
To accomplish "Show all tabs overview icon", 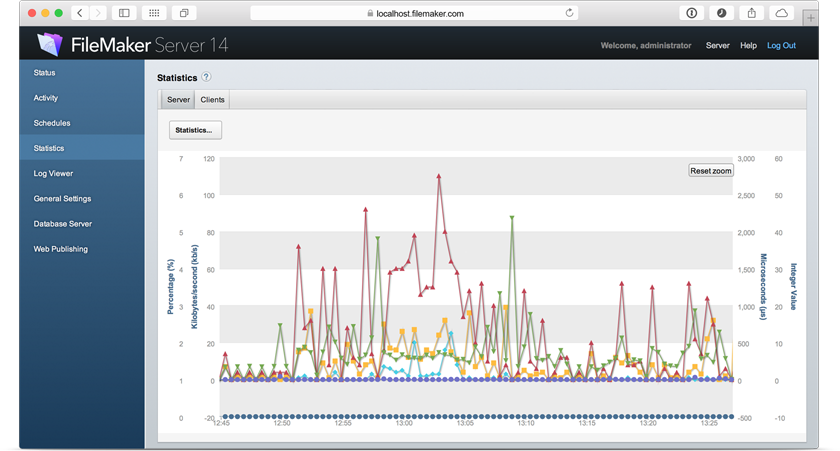I will [184, 13].
